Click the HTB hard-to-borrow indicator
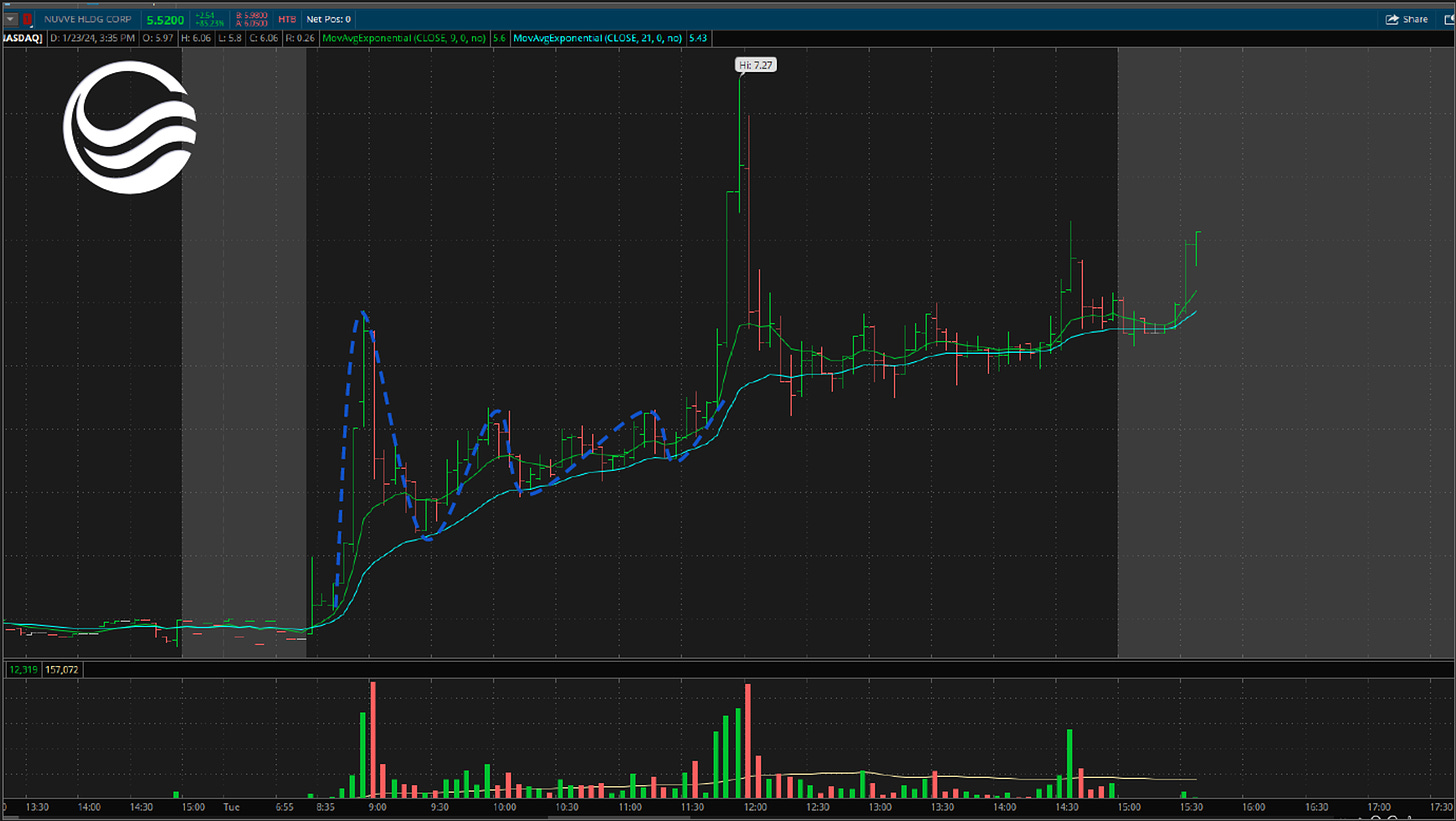The image size is (1456, 821). pos(286,19)
